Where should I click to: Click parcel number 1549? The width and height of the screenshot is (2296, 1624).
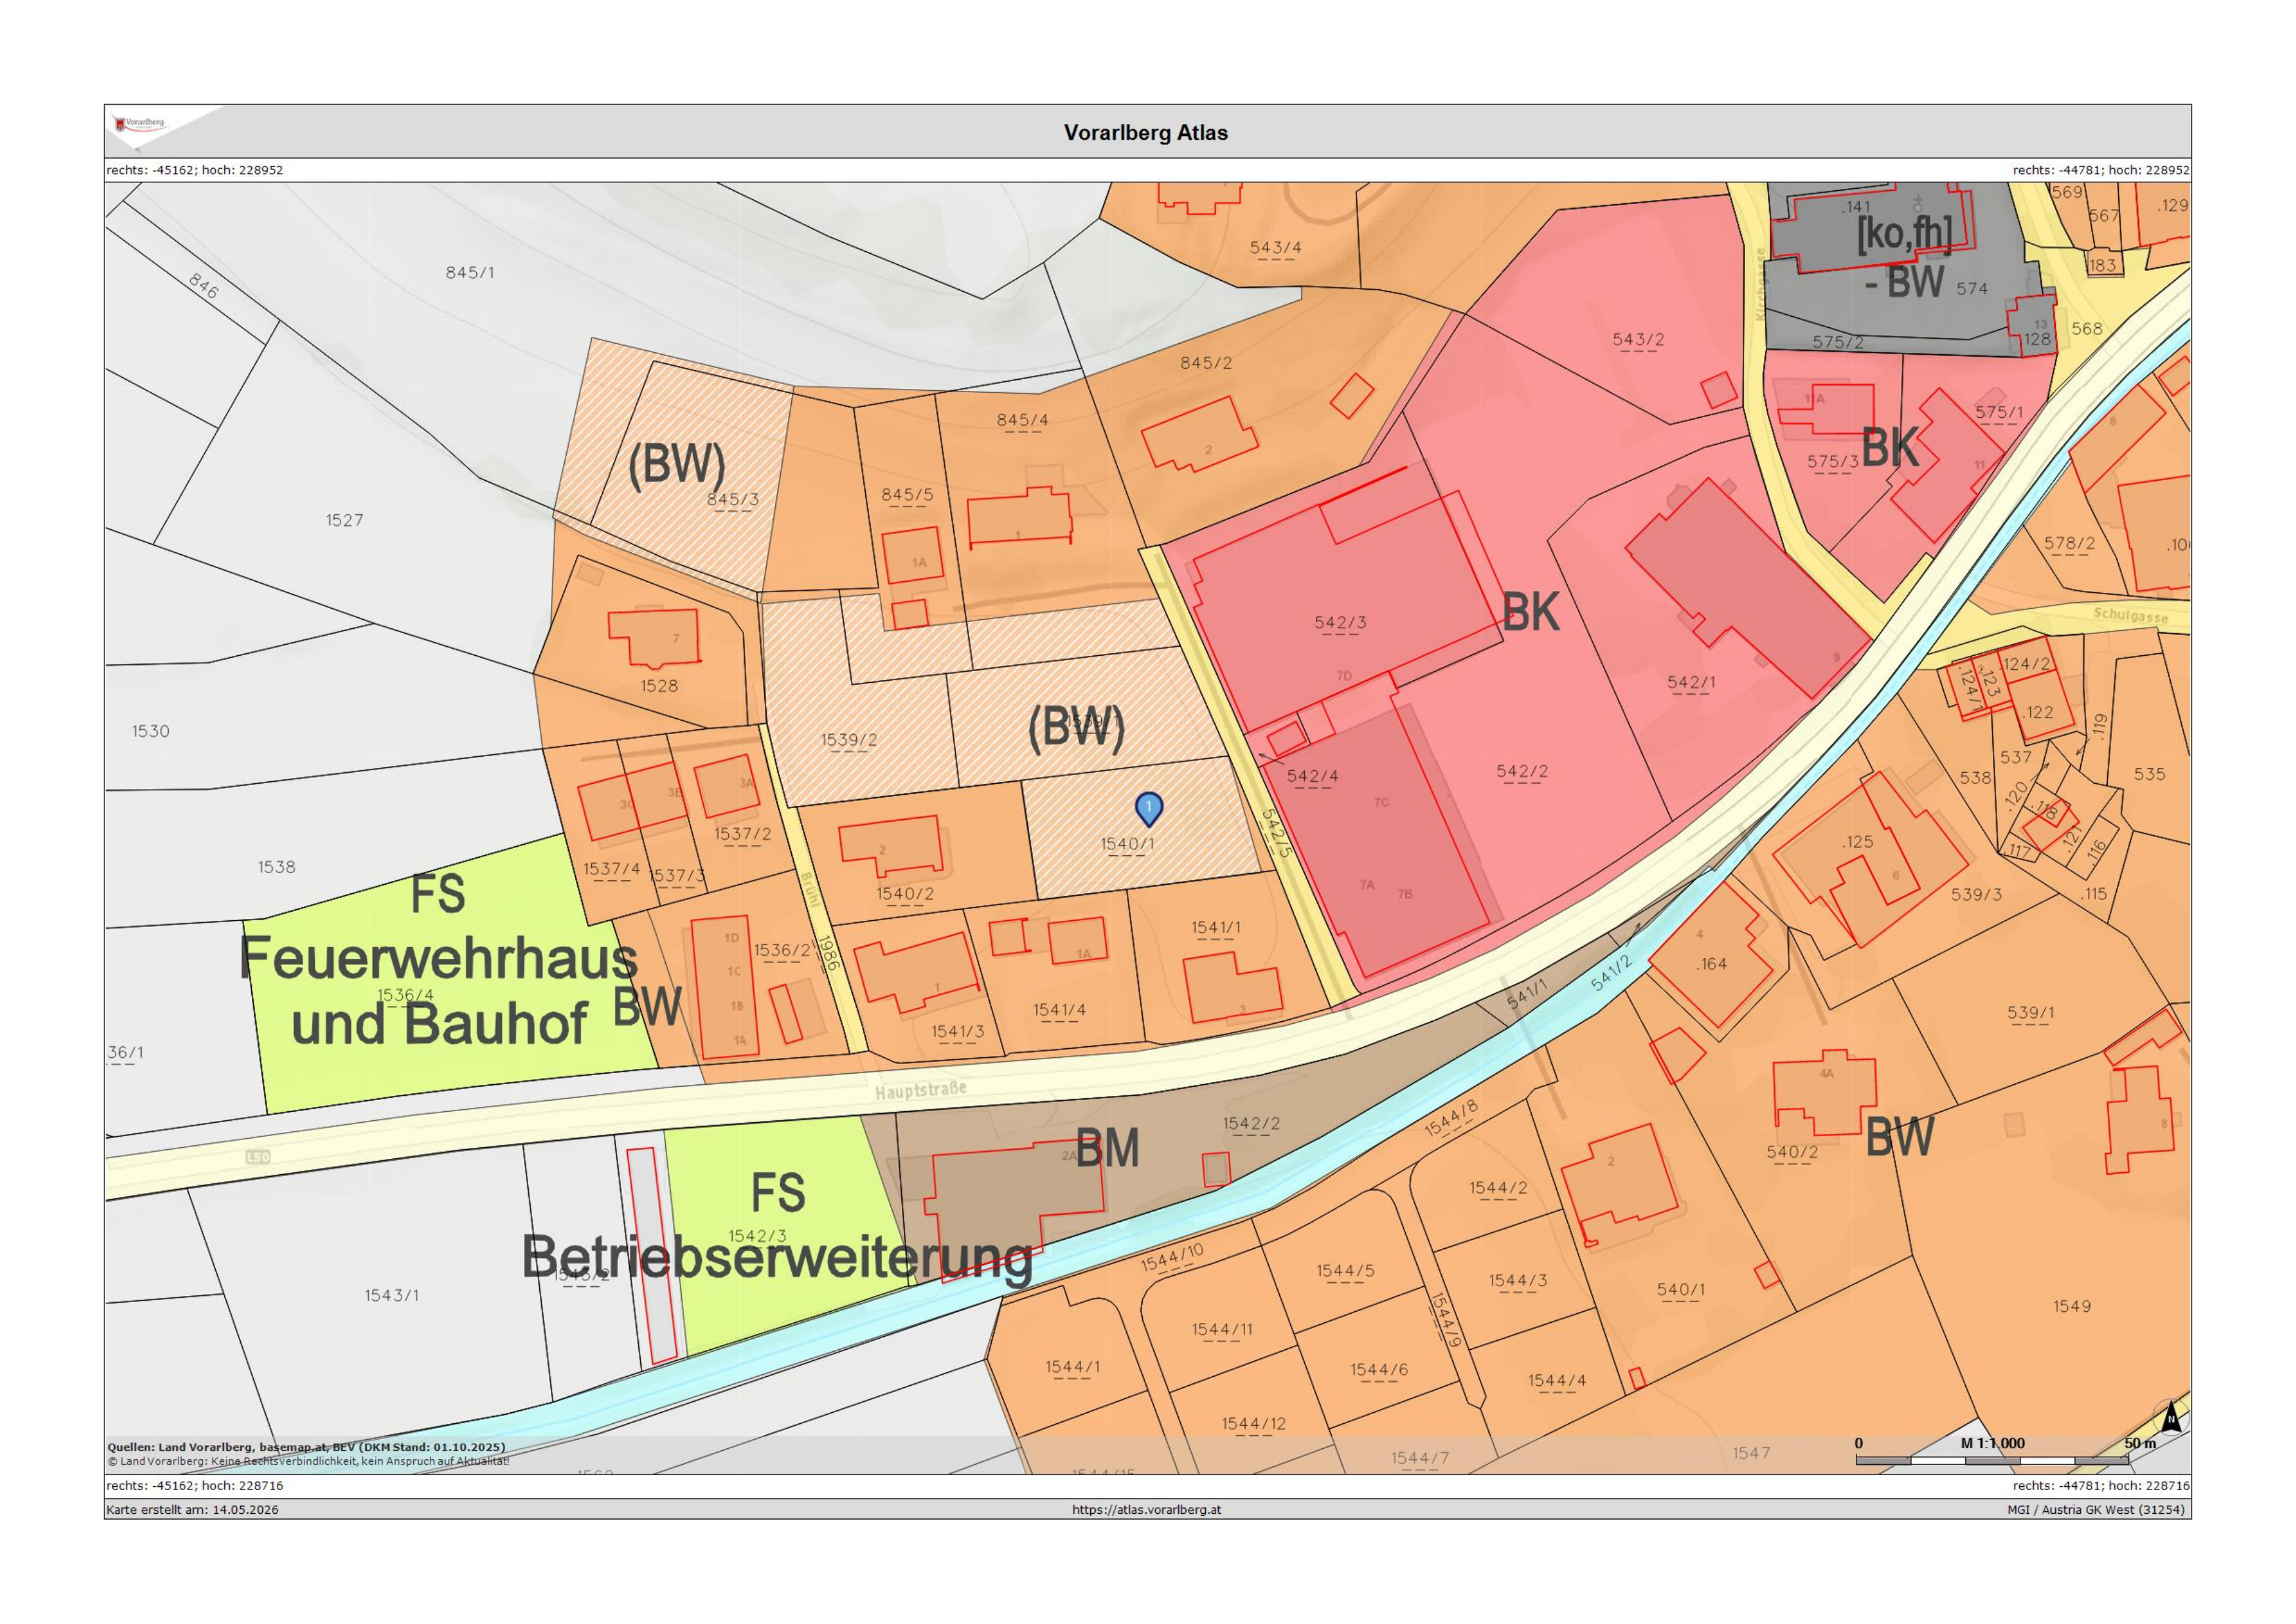pyautogui.click(x=2072, y=1306)
